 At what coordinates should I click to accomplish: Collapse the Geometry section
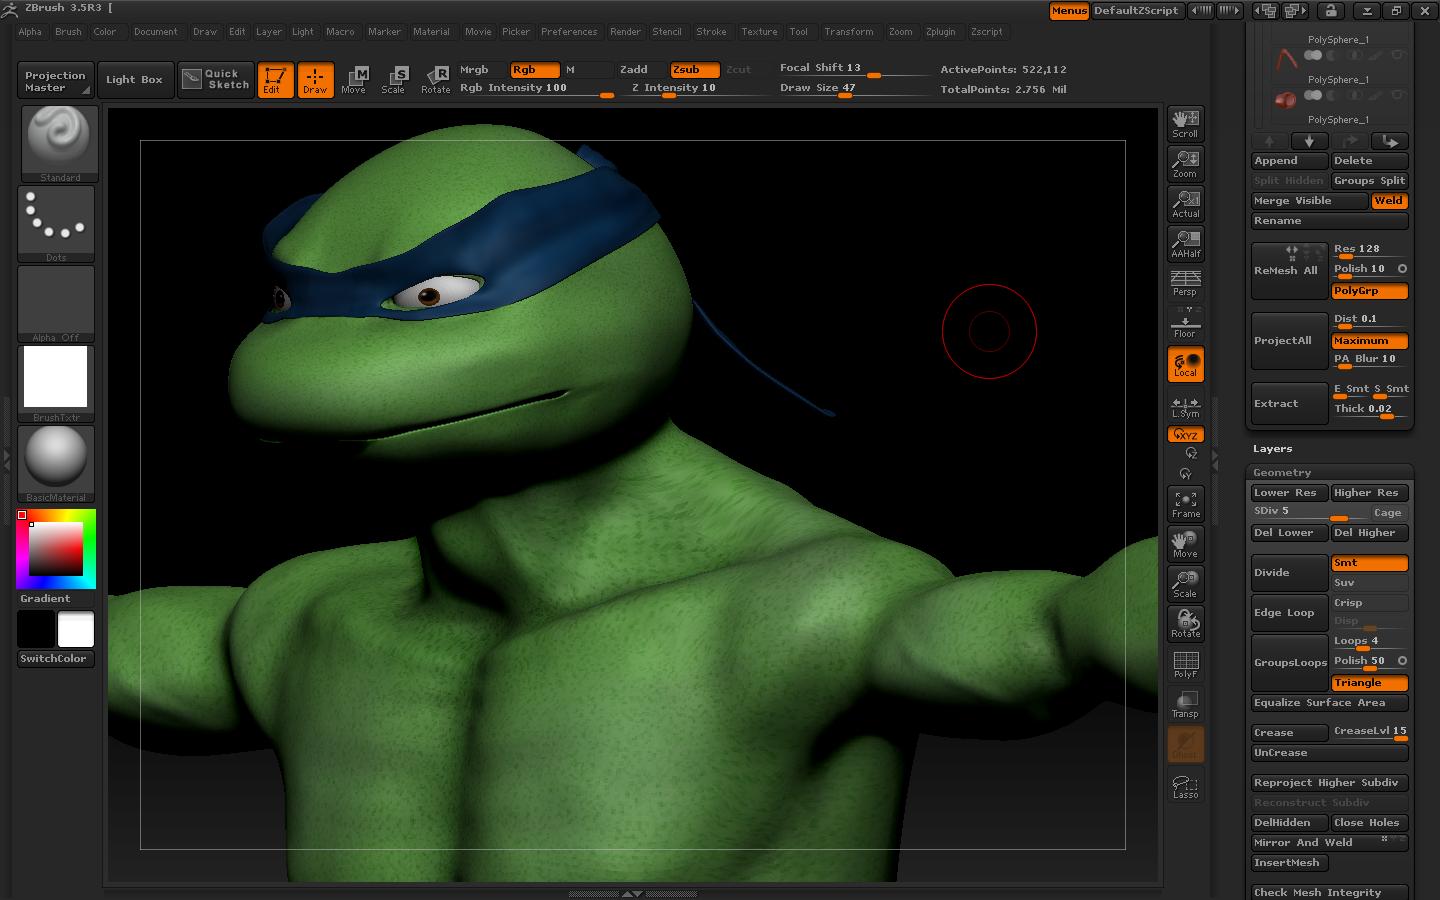[x=1282, y=473]
